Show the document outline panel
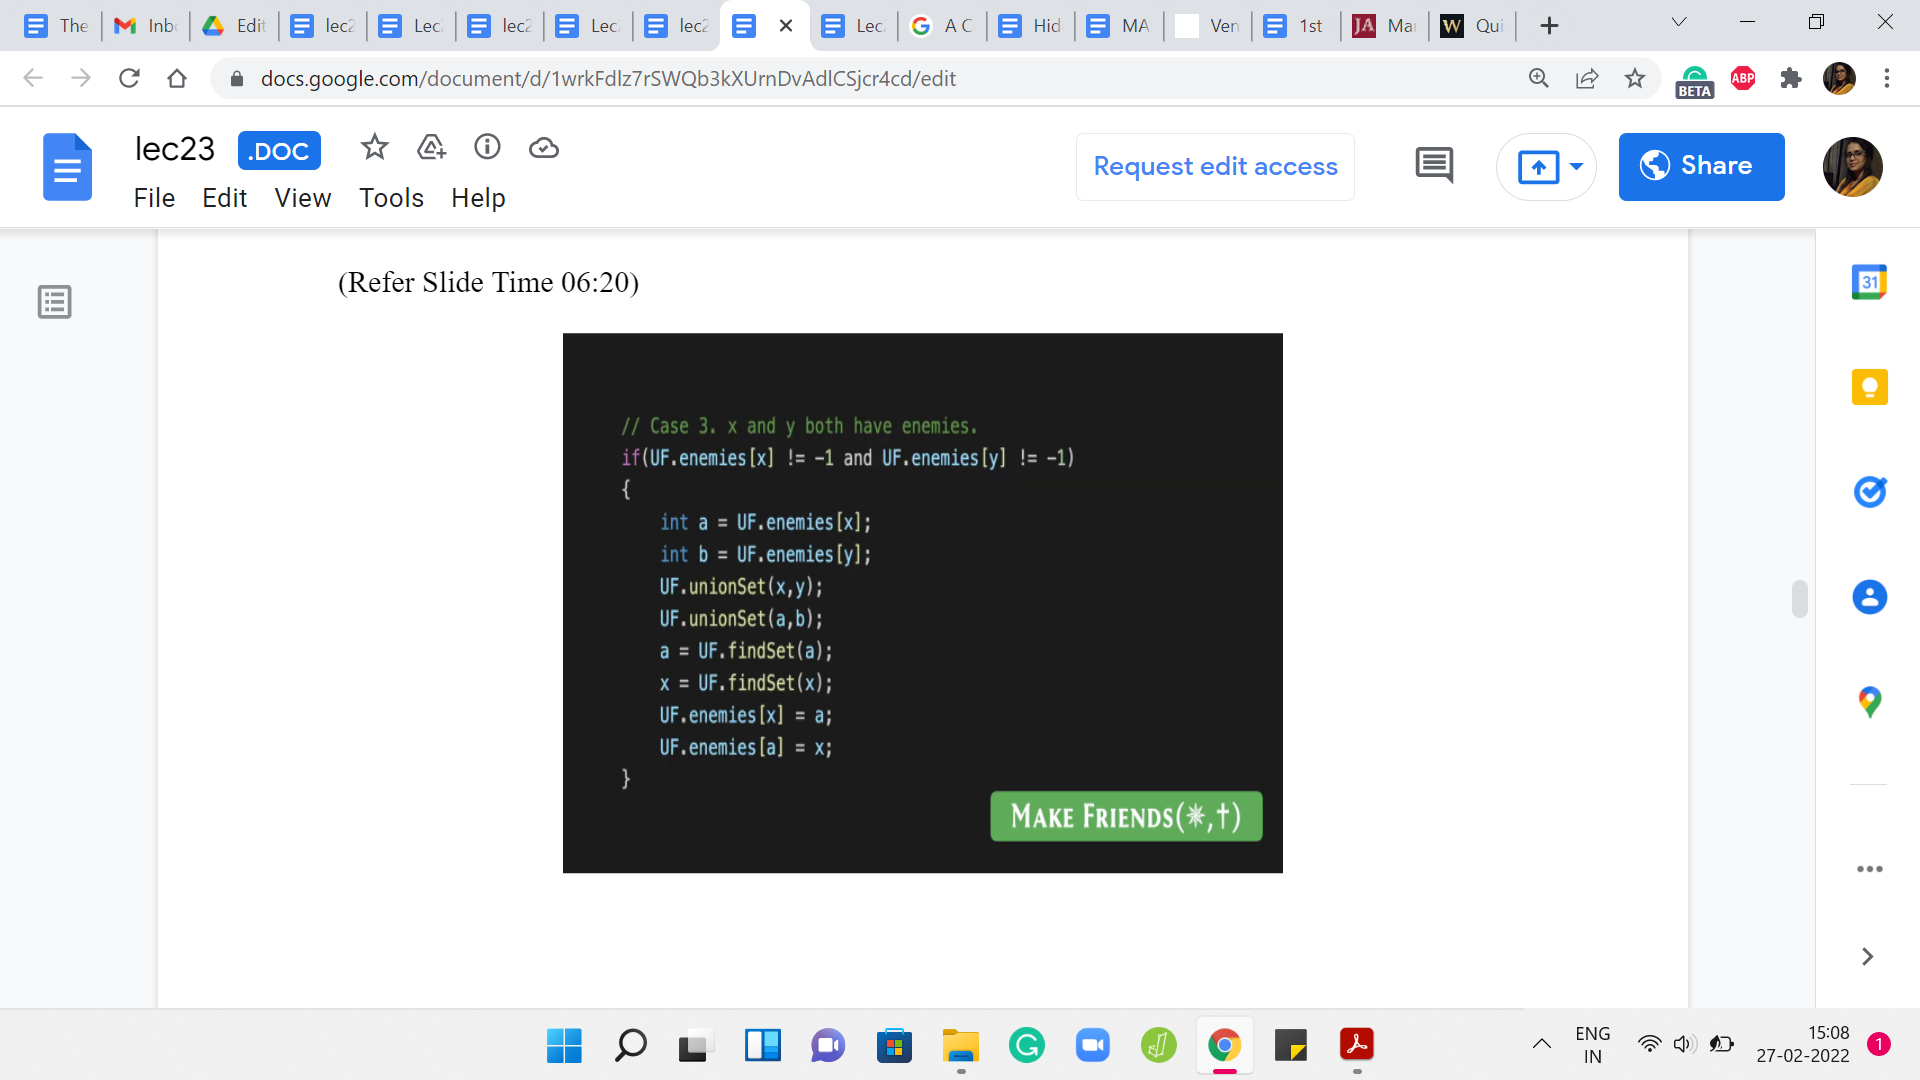The image size is (1920, 1080). pos(55,302)
